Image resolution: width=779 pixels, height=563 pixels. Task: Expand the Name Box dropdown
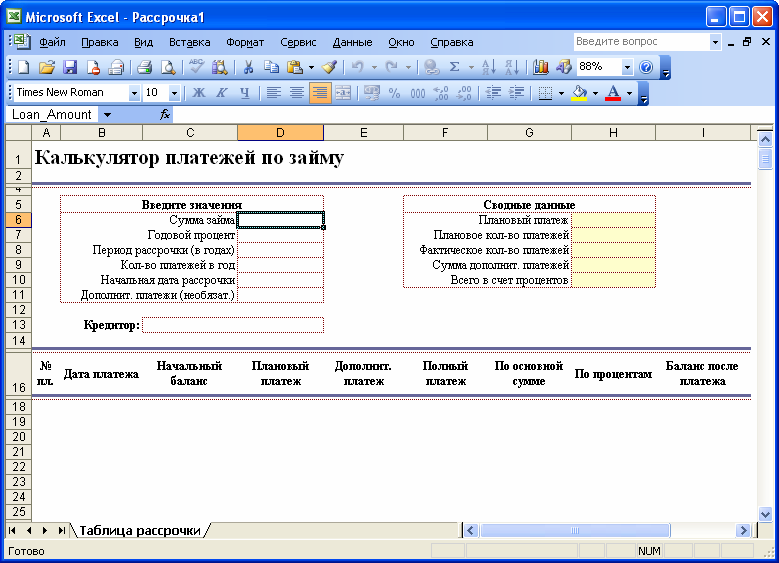(107, 115)
